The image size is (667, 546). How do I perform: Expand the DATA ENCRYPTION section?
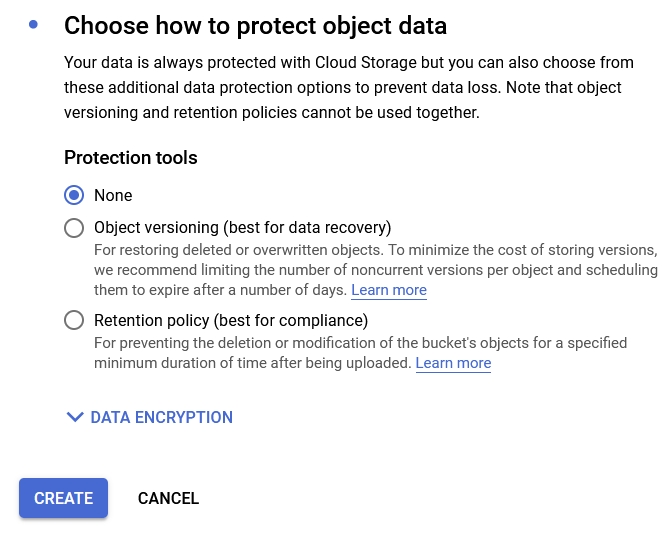pos(150,417)
